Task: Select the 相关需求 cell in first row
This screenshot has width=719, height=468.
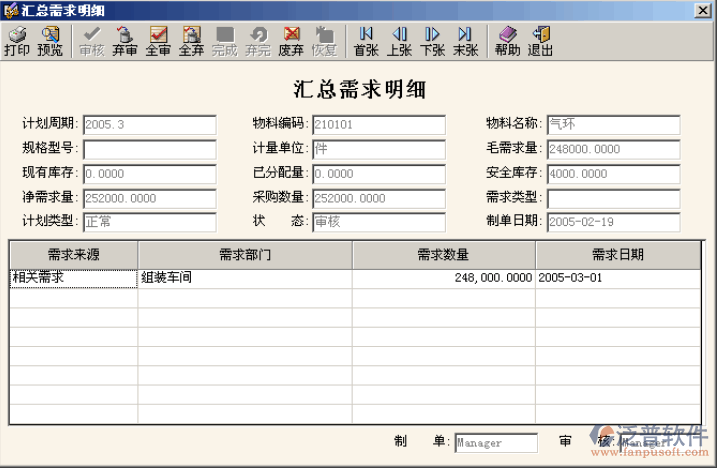Action: pyautogui.click(x=73, y=278)
